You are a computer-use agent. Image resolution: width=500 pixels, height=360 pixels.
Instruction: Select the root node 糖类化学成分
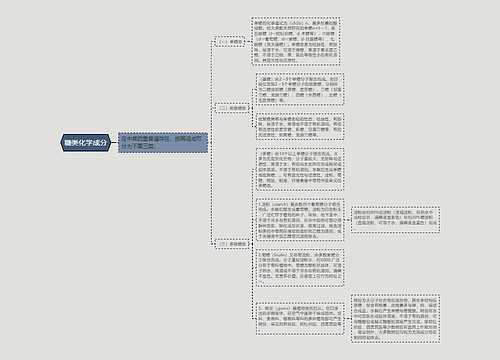point(85,143)
